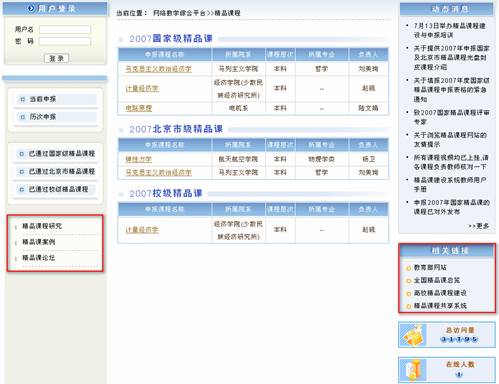Click the 2007校级精品课 section heading
The image size is (499, 384).
[x=166, y=193]
